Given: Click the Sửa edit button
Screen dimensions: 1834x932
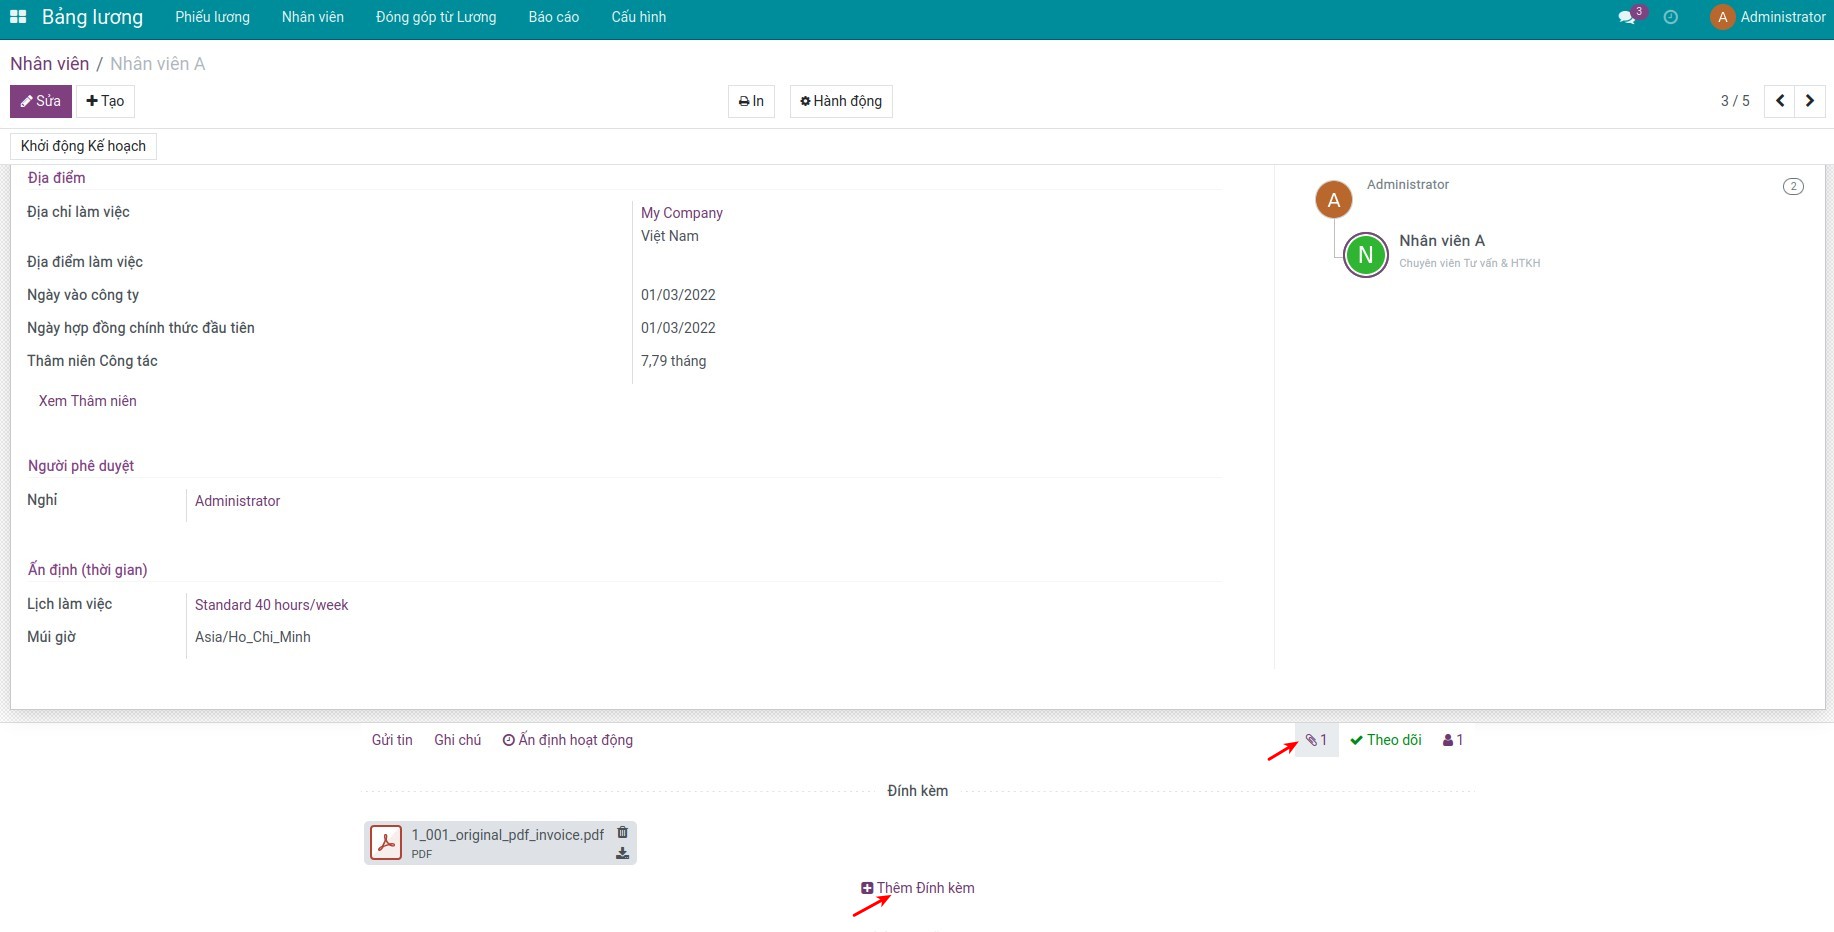Looking at the screenshot, I should [41, 101].
